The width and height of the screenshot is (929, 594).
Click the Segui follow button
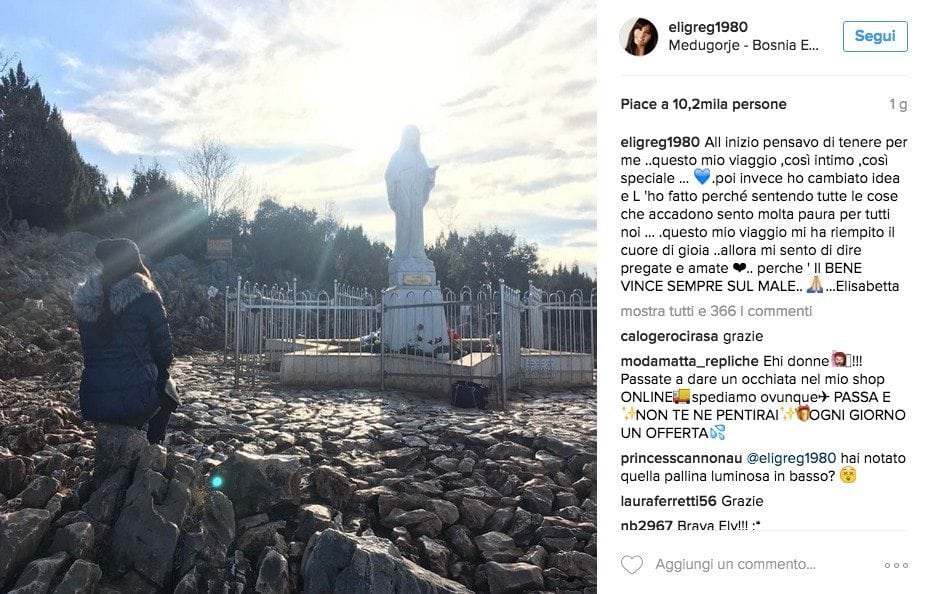[x=875, y=36]
